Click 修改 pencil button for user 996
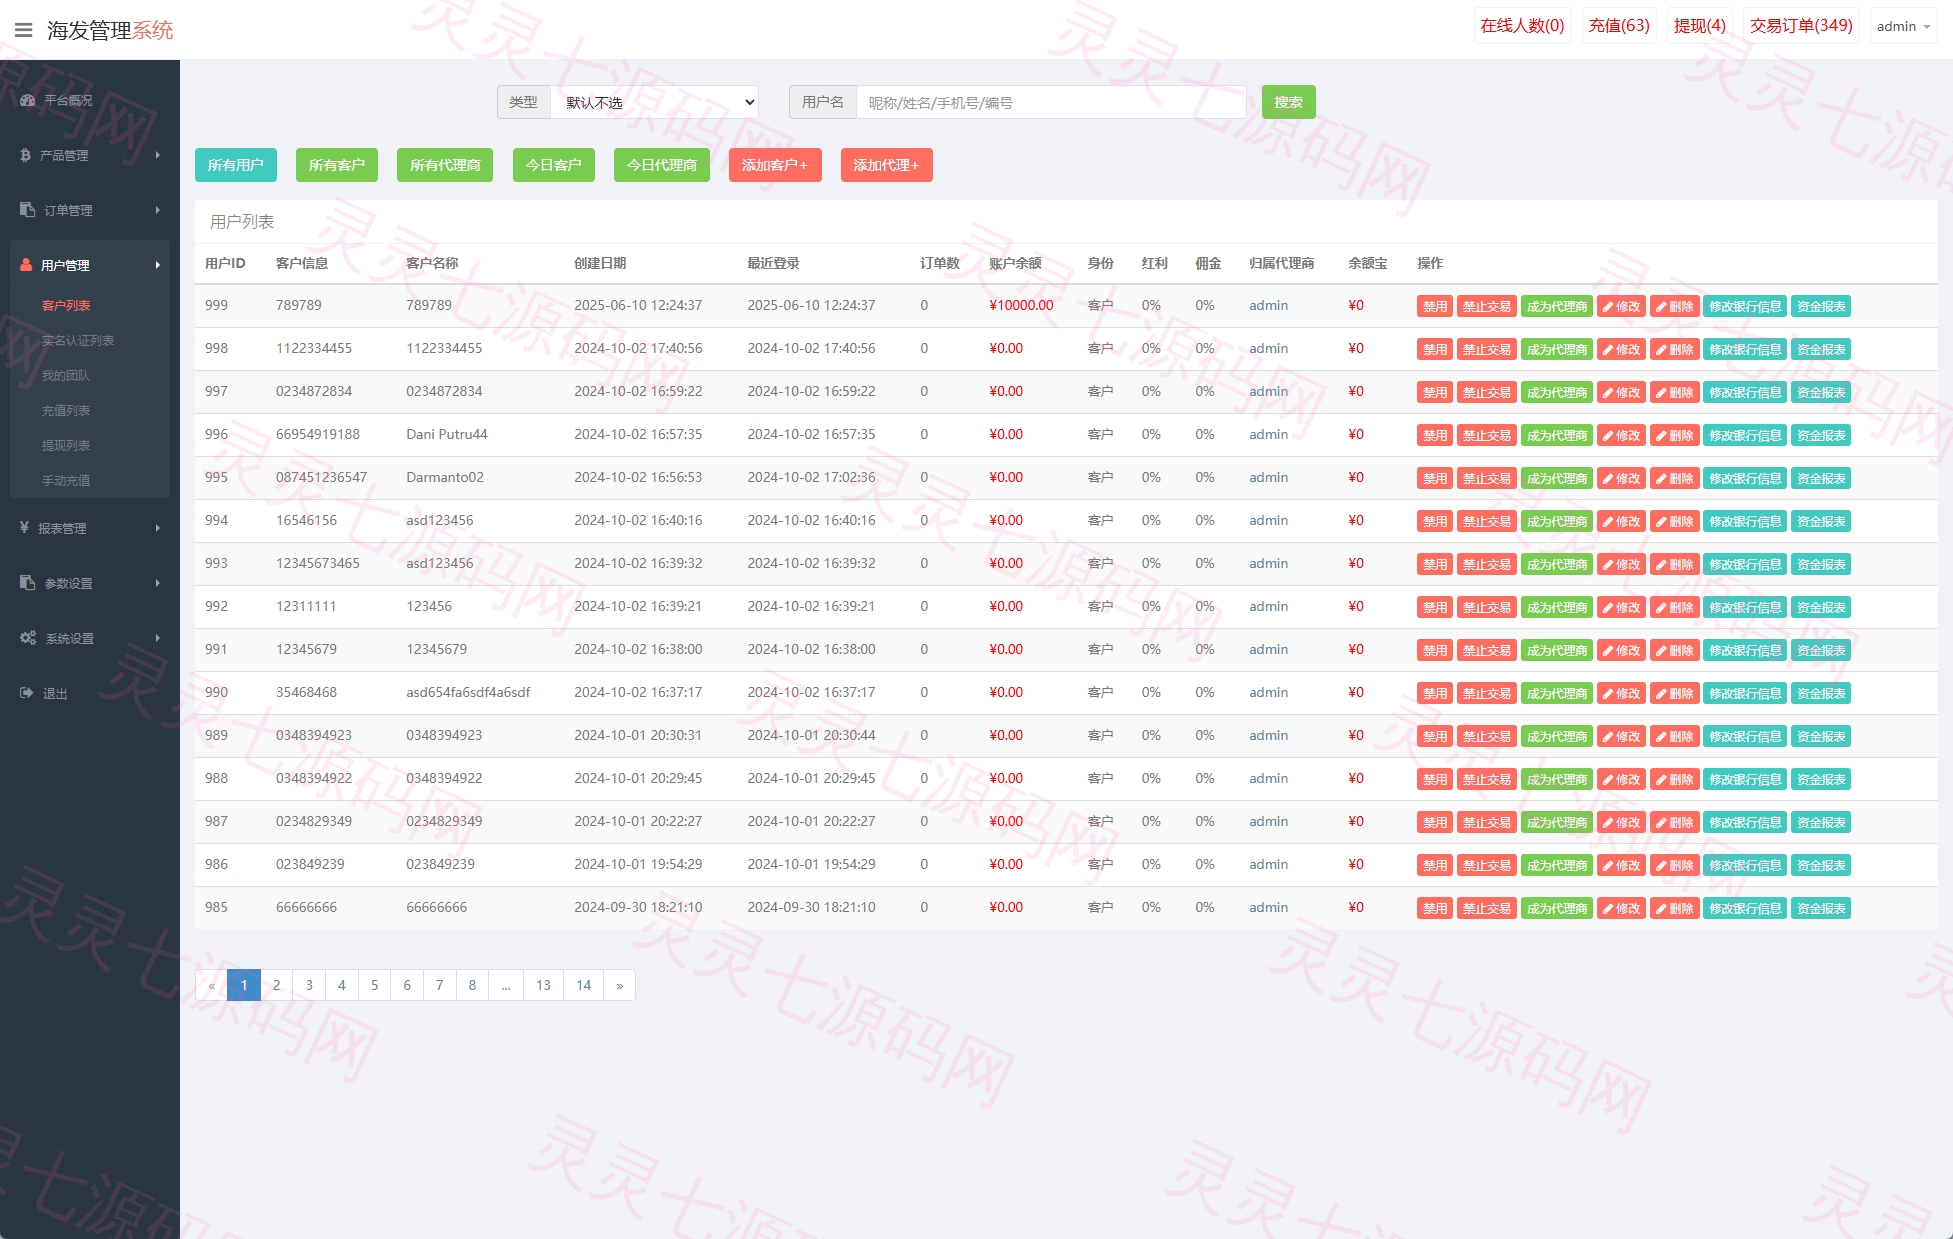This screenshot has height=1239, width=1953. pyautogui.click(x=1621, y=435)
